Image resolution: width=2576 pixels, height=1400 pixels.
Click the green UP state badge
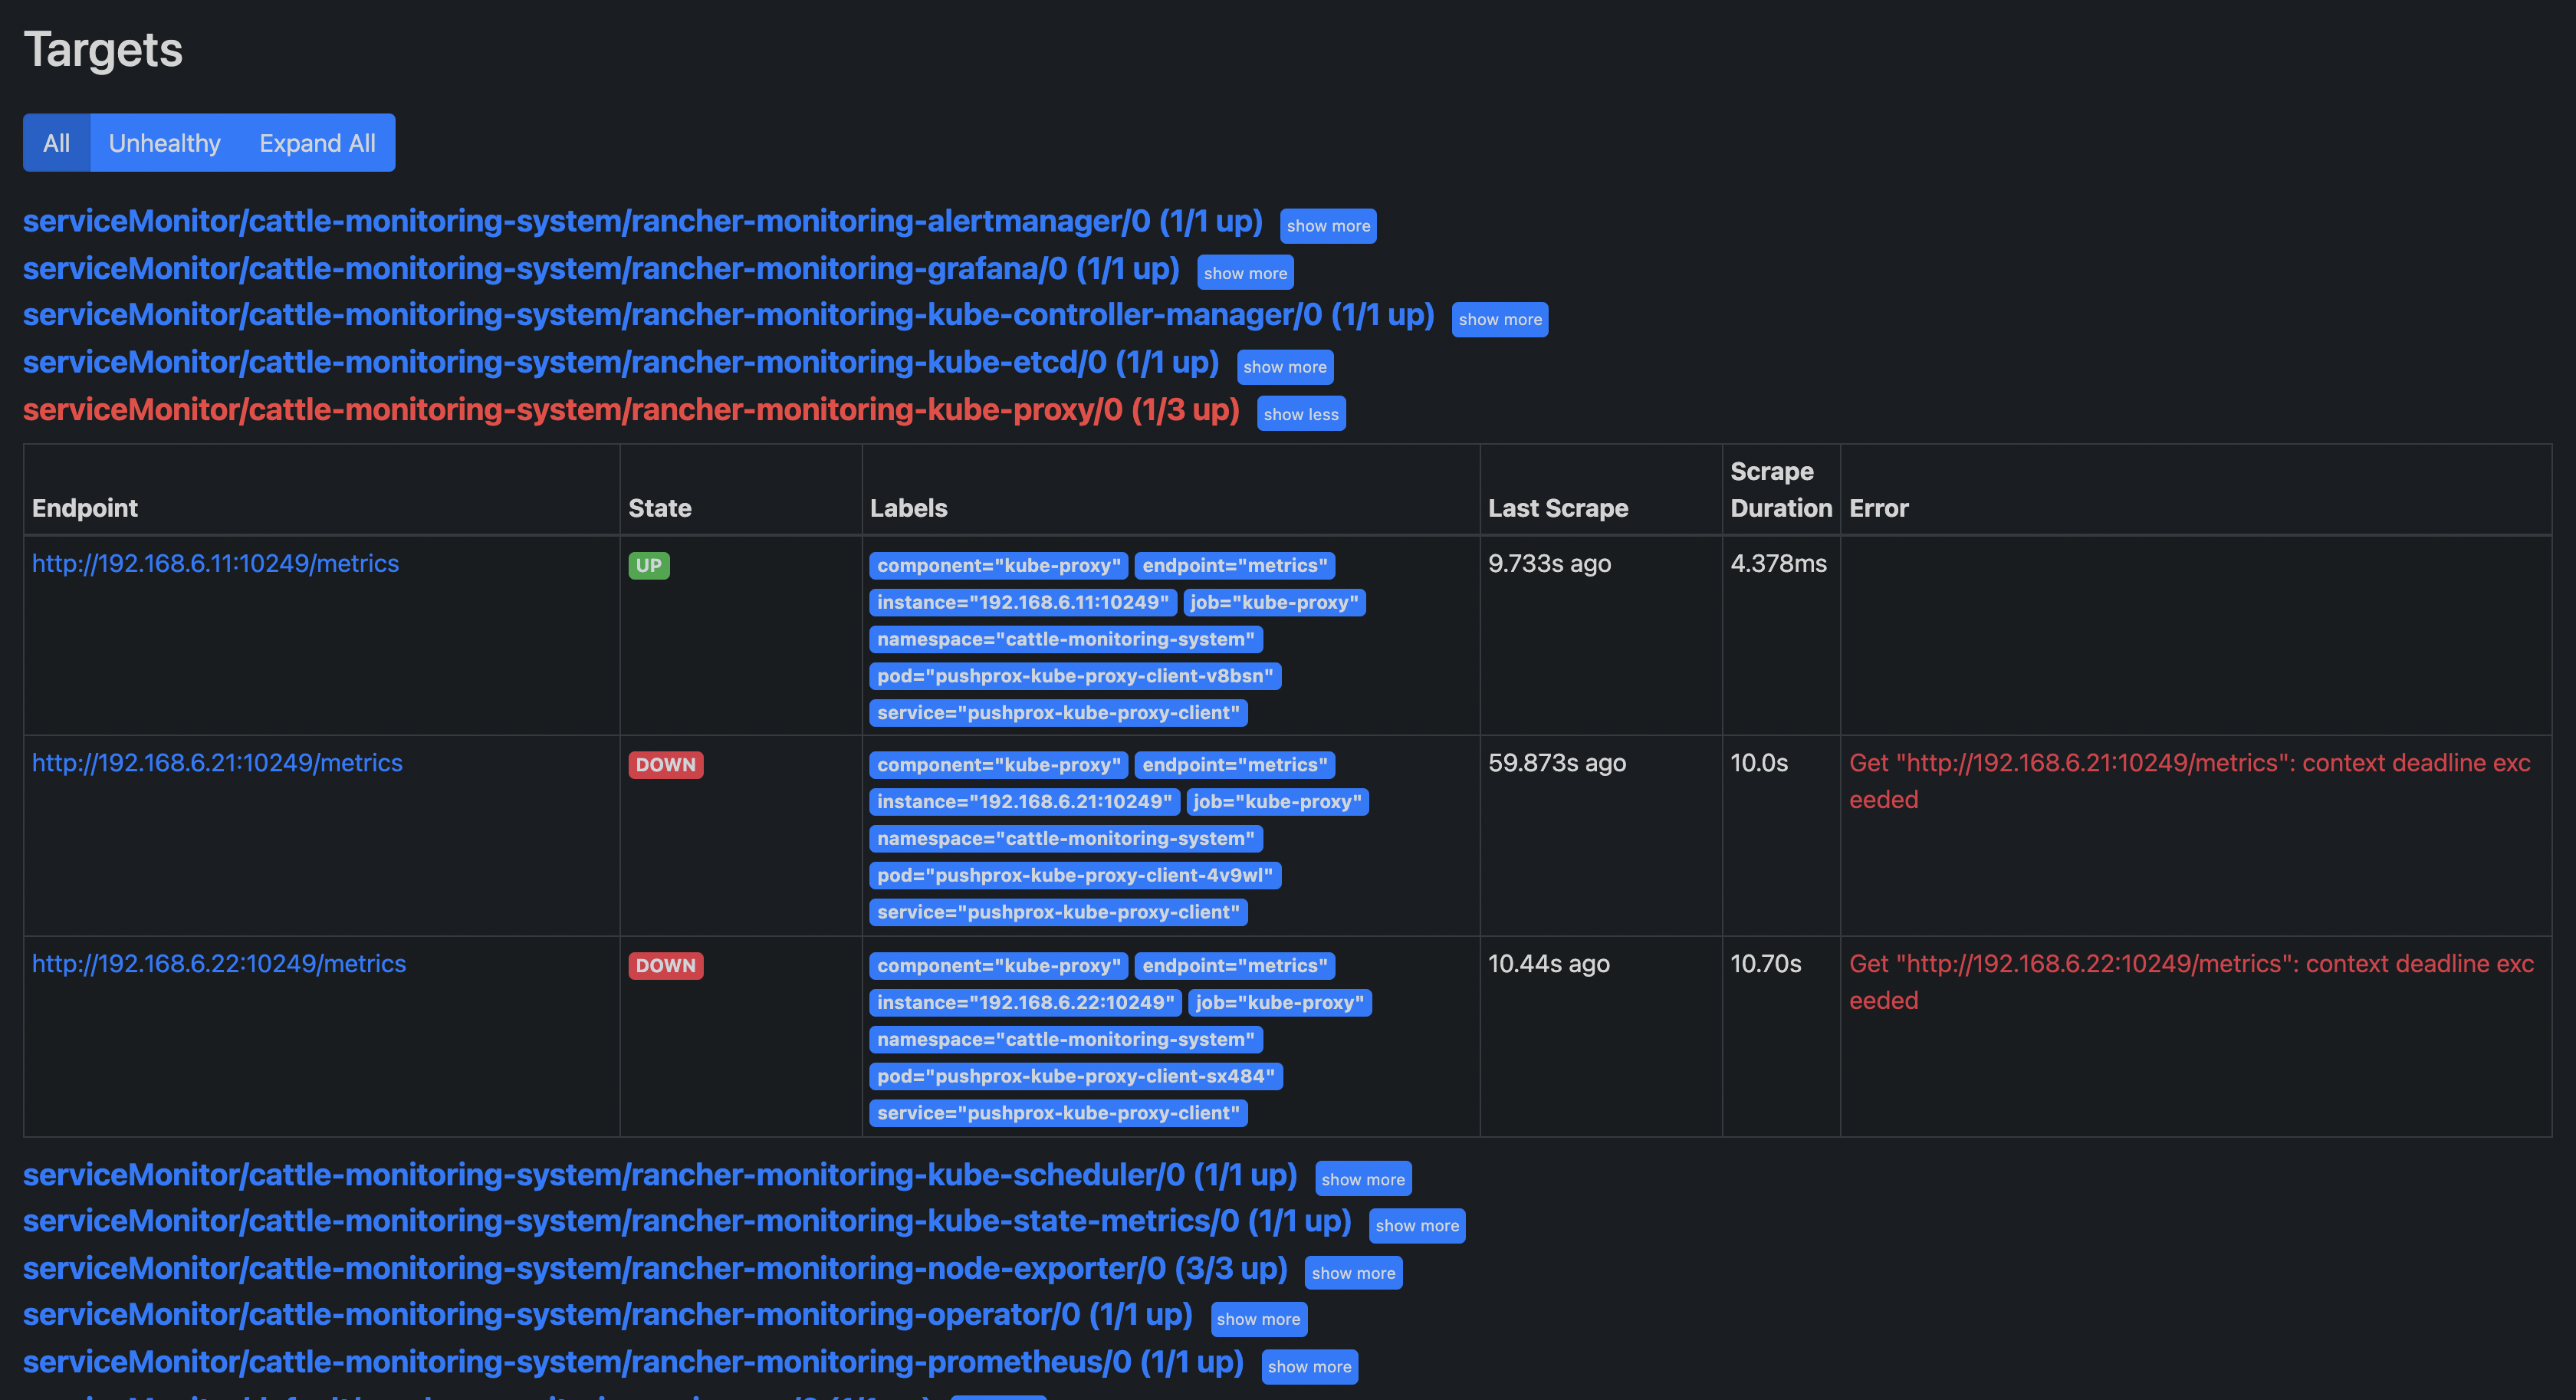(x=648, y=565)
